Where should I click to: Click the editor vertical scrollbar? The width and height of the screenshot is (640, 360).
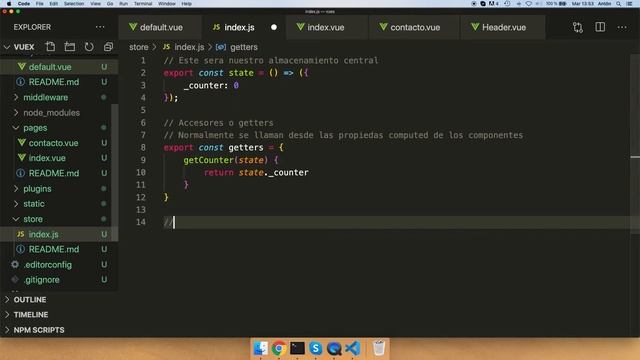635,143
